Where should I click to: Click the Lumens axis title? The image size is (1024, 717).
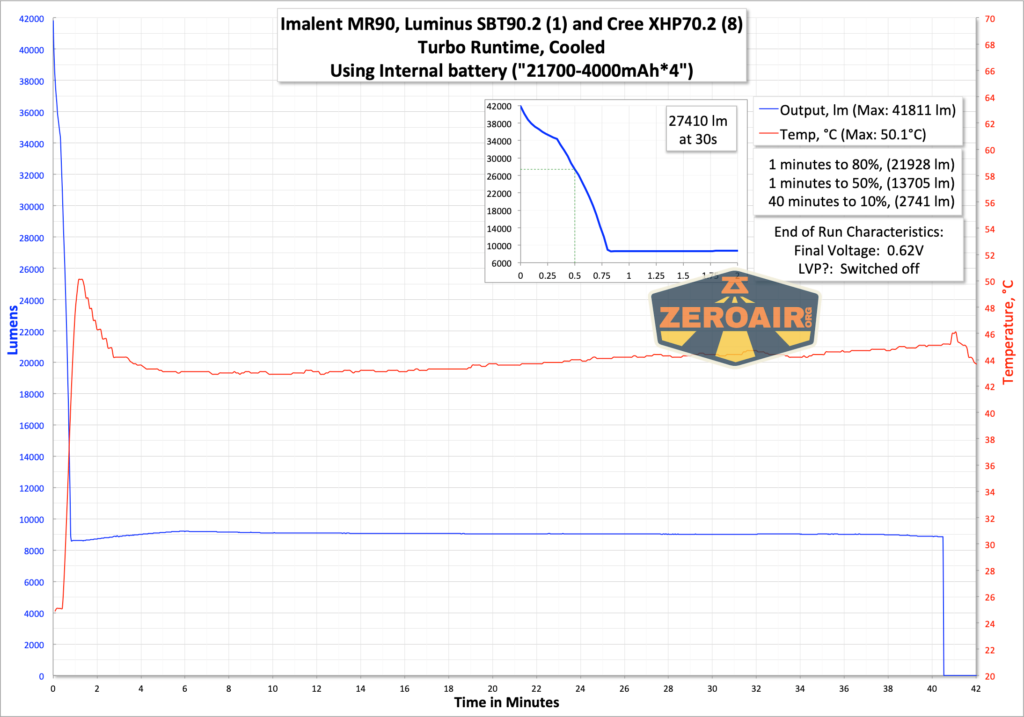coord(12,330)
